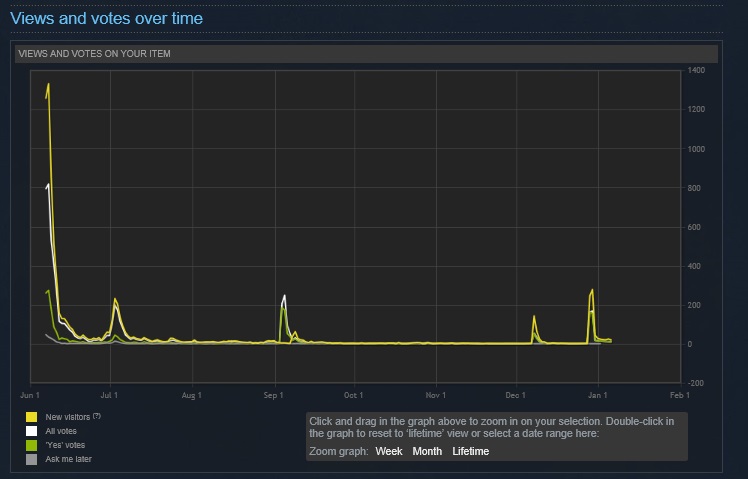
Task: Select the All votes legend label
Action: 62,430
